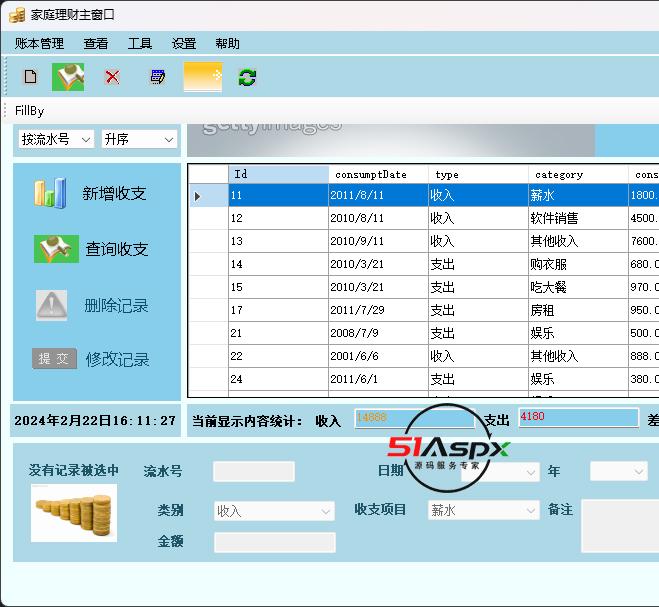Image resolution: width=659 pixels, height=607 pixels.
Task: Open the 账本管理 menu
Action: coord(39,43)
